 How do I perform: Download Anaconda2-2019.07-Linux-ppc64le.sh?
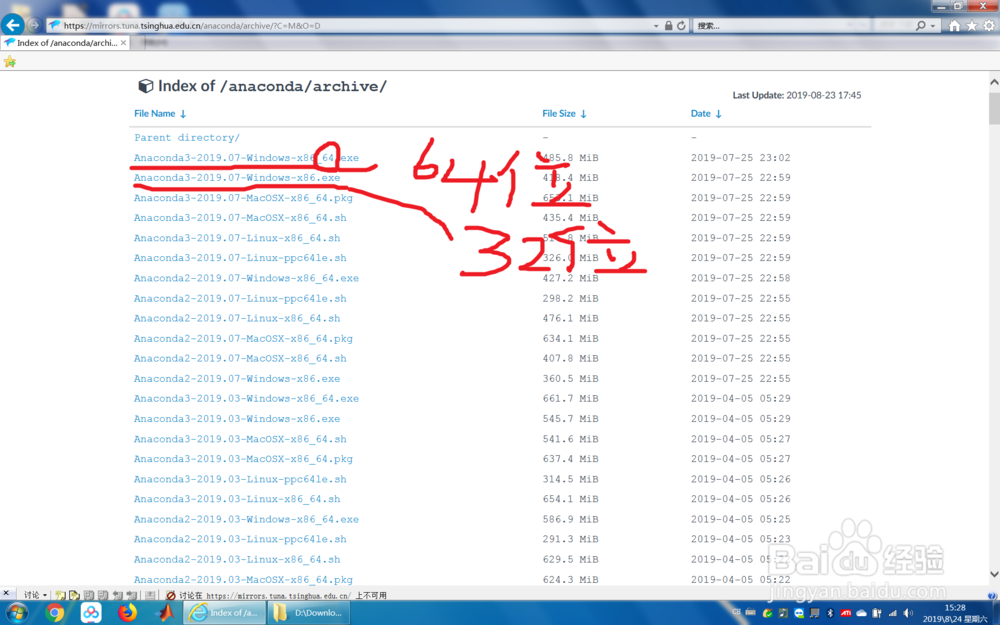tap(240, 298)
